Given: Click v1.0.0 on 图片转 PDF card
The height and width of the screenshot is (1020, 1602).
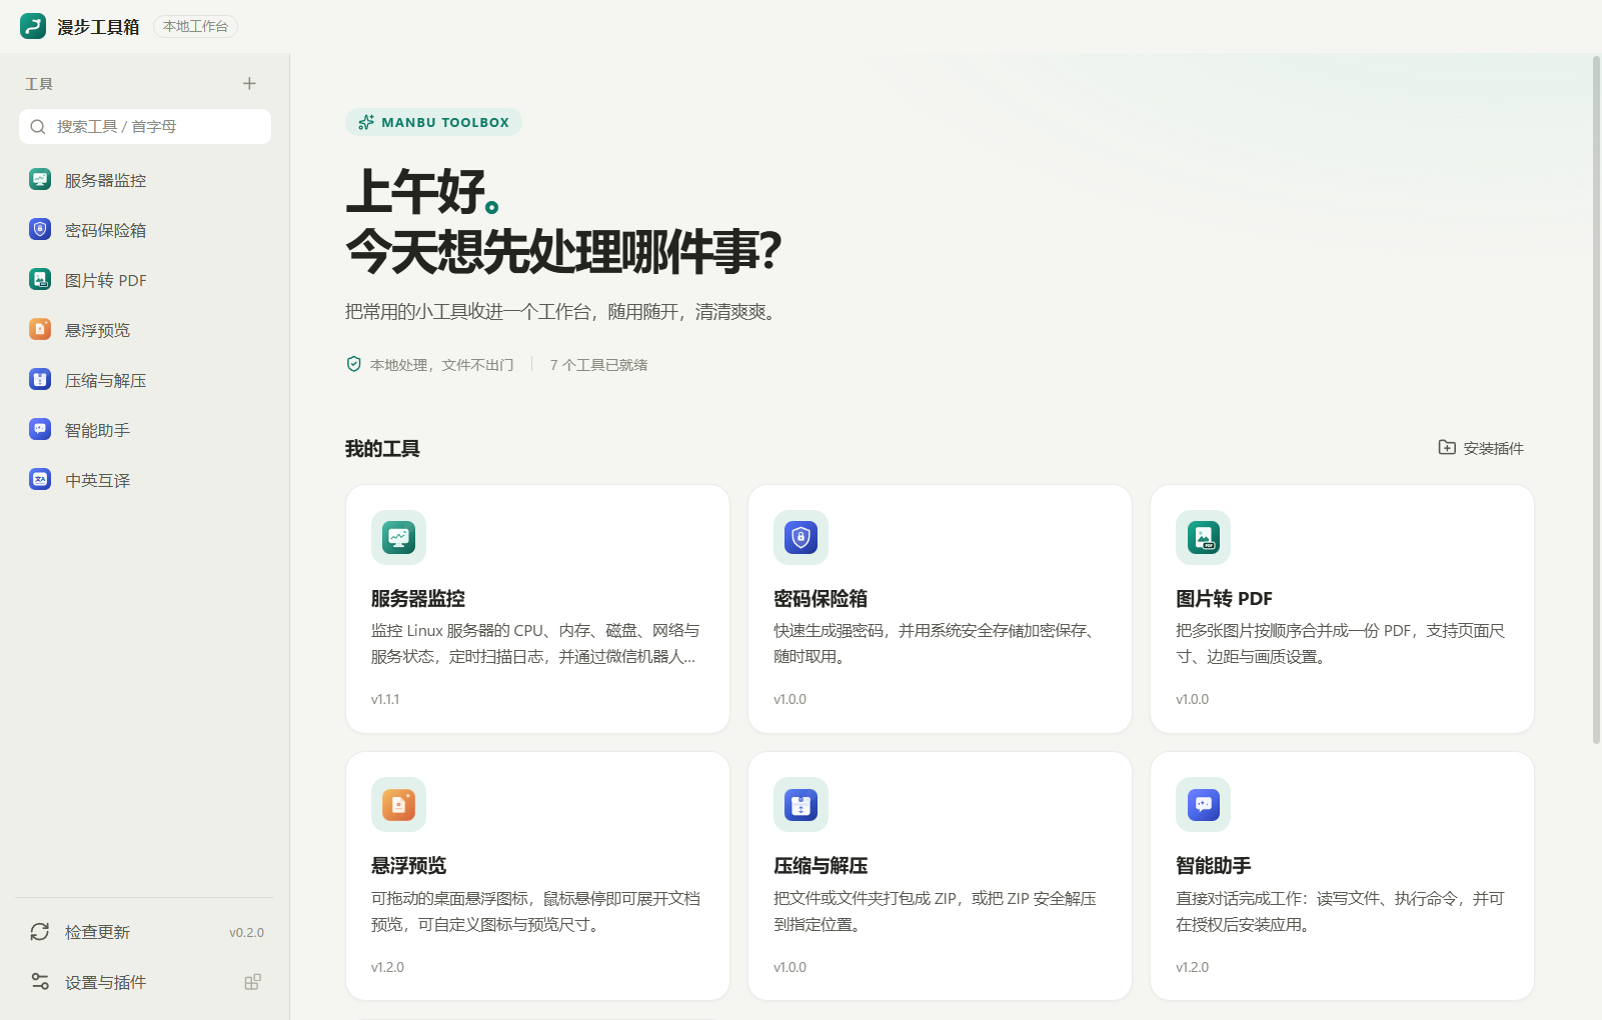Looking at the screenshot, I should click(1192, 699).
